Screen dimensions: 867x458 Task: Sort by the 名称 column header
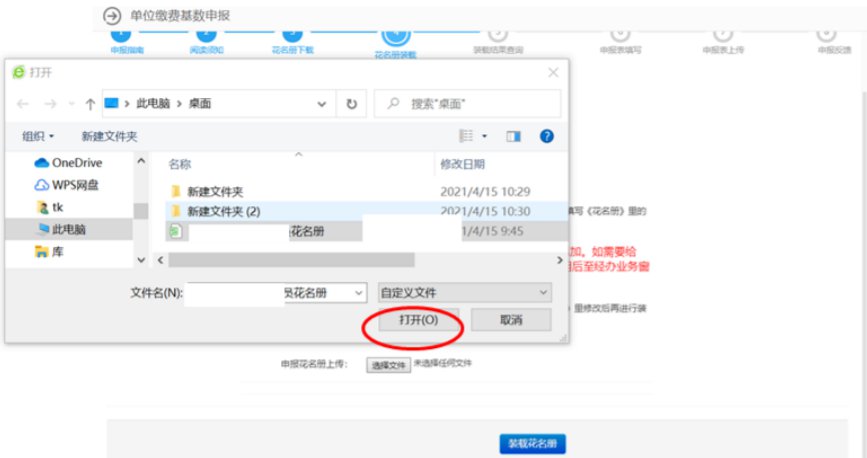pos(180,164)
